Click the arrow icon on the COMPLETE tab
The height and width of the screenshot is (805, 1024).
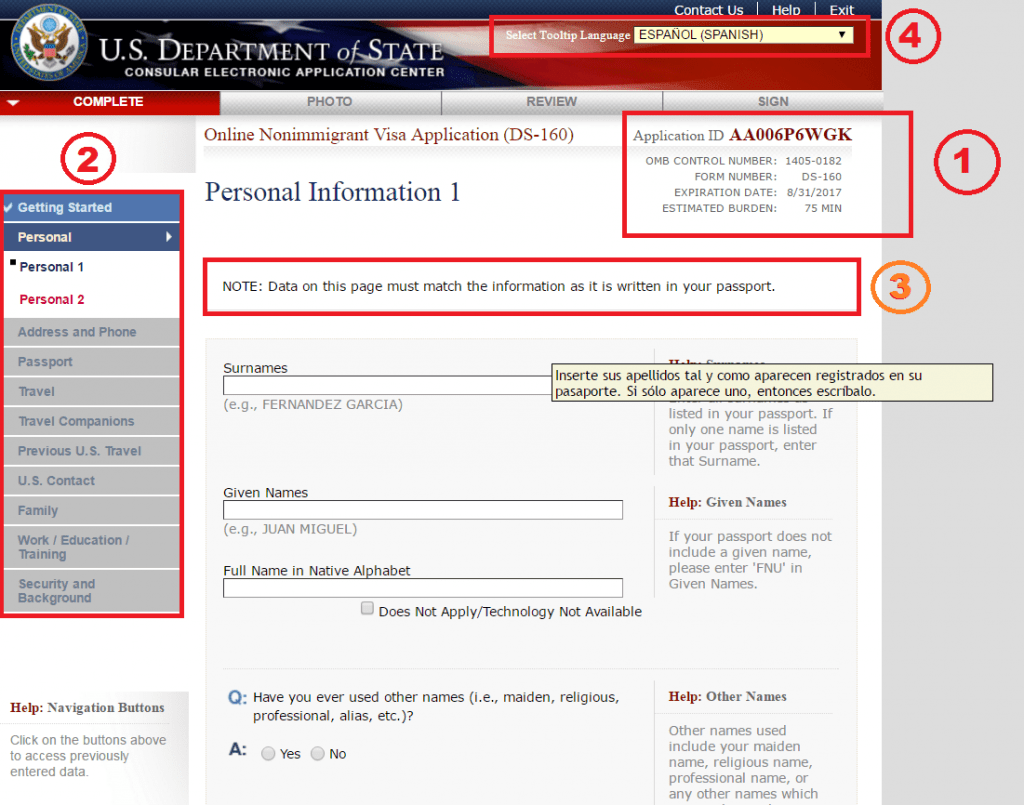[13, 103]
